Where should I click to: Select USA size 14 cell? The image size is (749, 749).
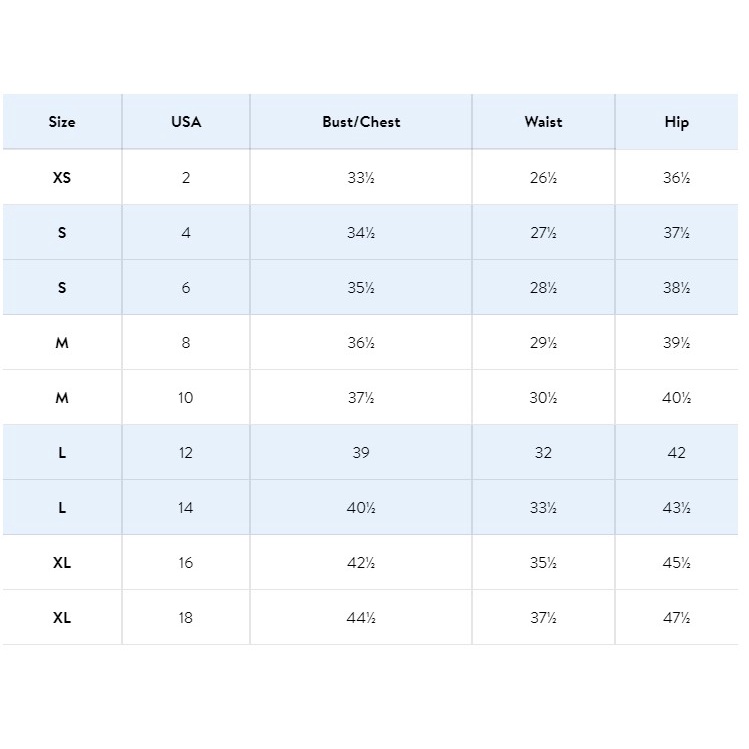[x=186, y=508]
